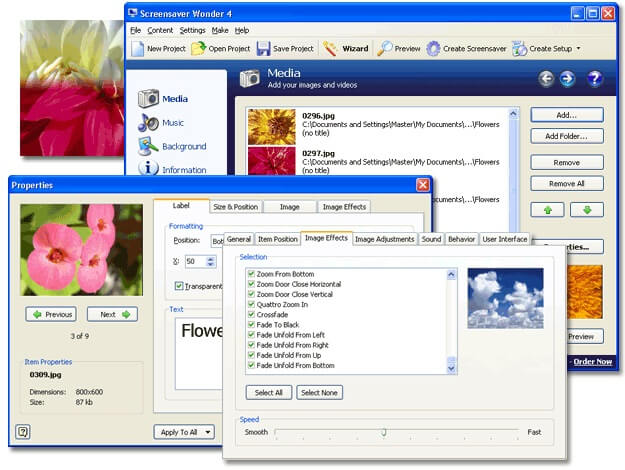
Task: Click the New Project toolbar icon
Action: pos(137,48)
